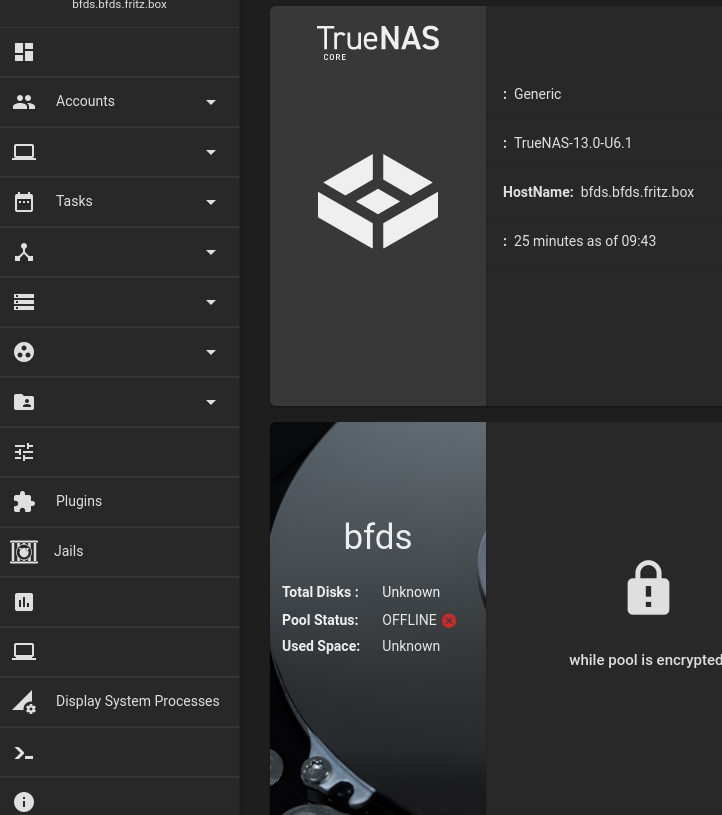Click the uptime 25 minutes as of 09:43
This screenshot has height=815, width=722.
(x=585, y=241)
